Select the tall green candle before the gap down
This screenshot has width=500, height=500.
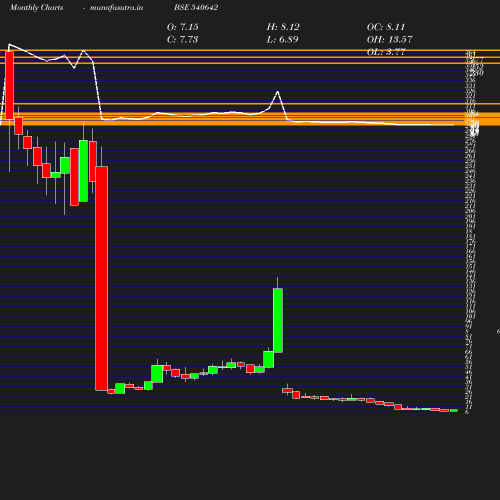(x=278, y=320)
